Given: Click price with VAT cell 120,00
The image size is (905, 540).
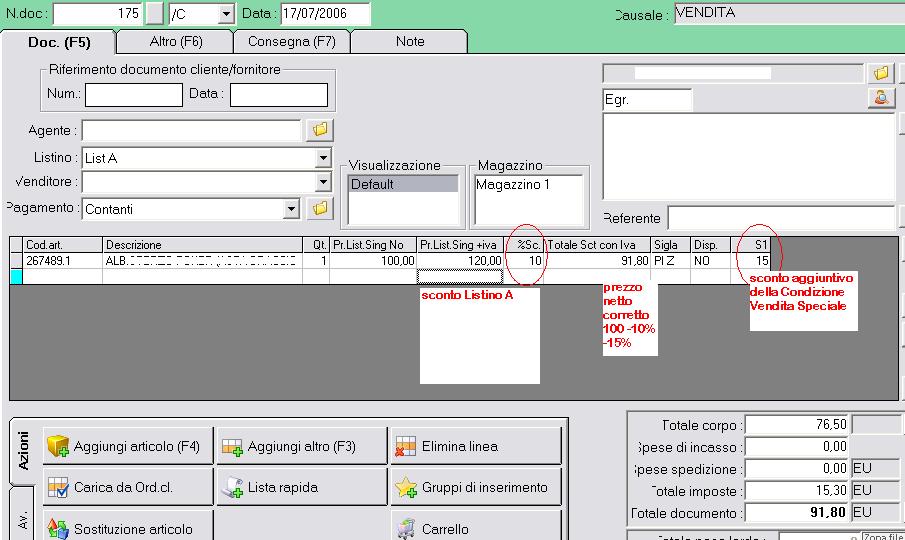Looking at the screenshot, I should 460,261.
